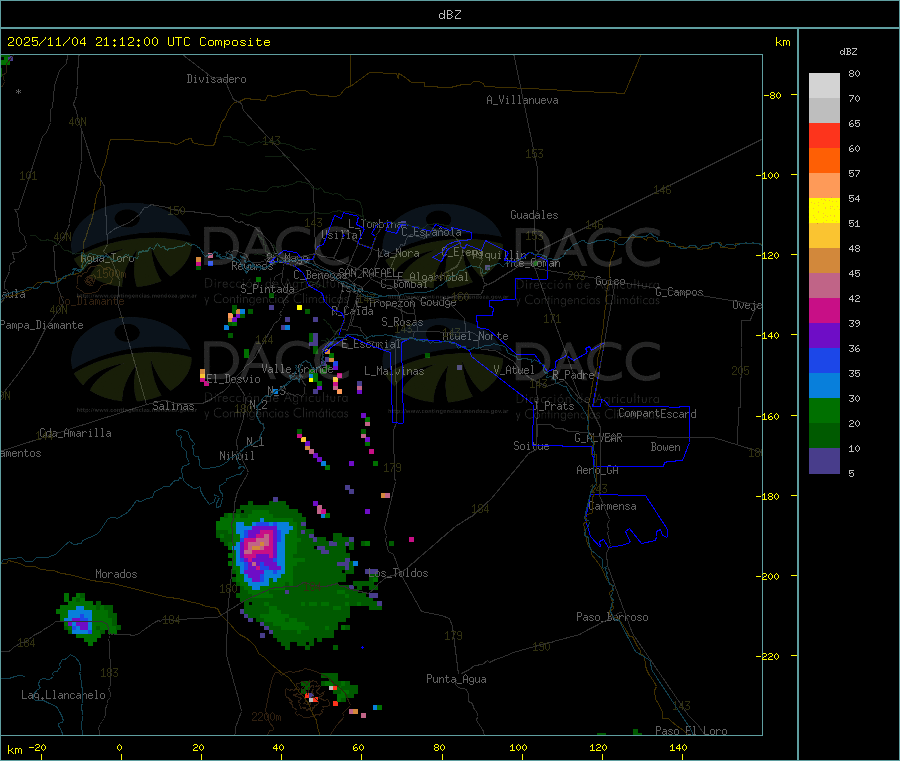Click the G_ALVEAR map label

(598, 438)
